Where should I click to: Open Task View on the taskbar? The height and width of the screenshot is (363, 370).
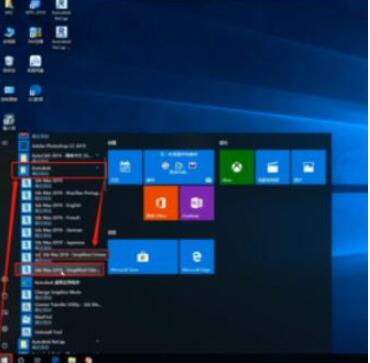coord(37,360)
